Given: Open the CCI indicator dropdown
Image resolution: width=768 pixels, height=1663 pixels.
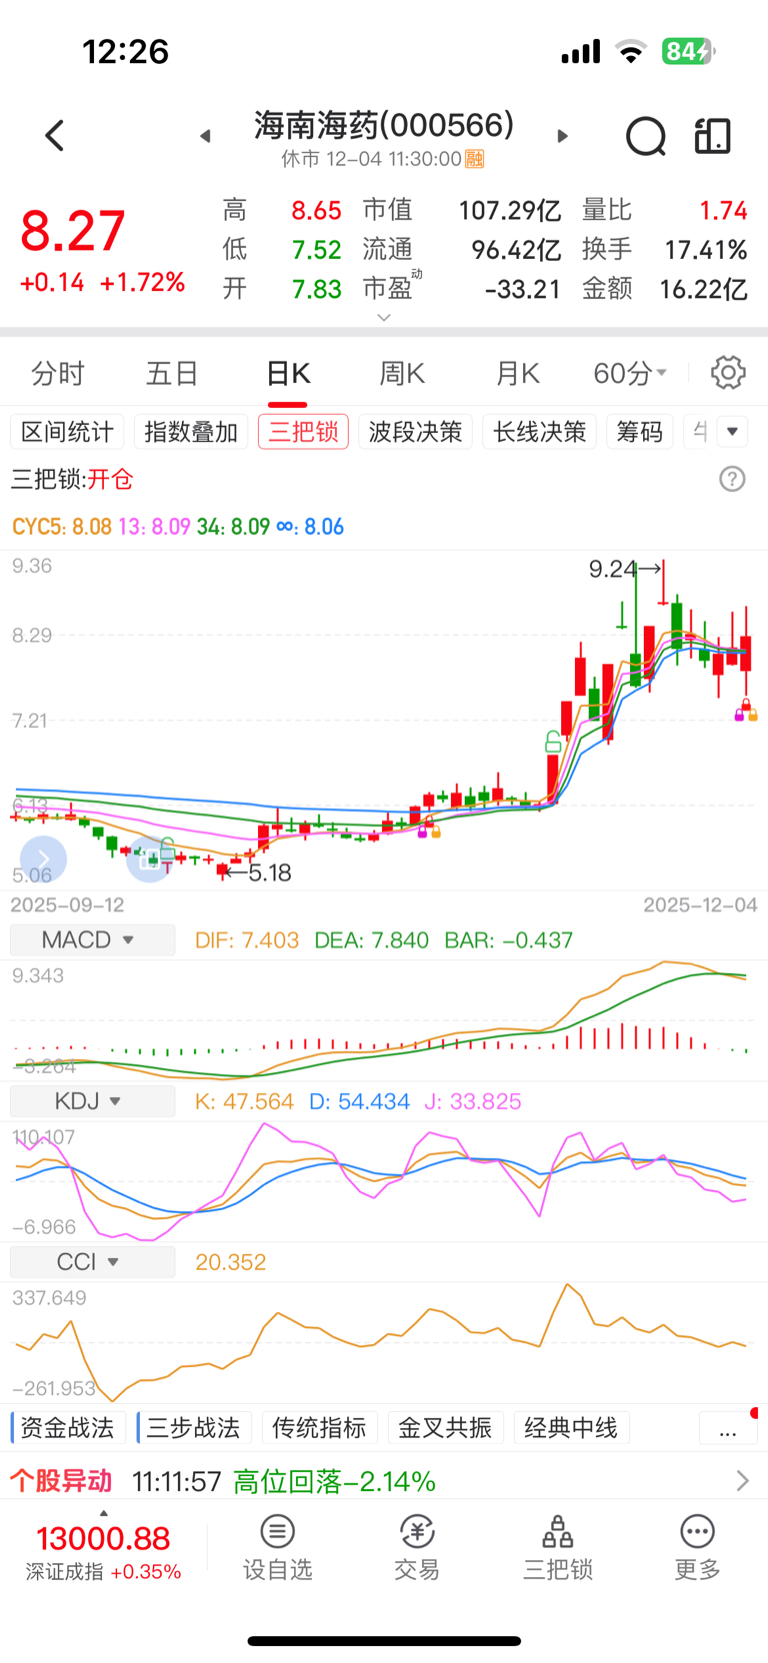Looking at the screenshot, I should (x=92, y=1262).
